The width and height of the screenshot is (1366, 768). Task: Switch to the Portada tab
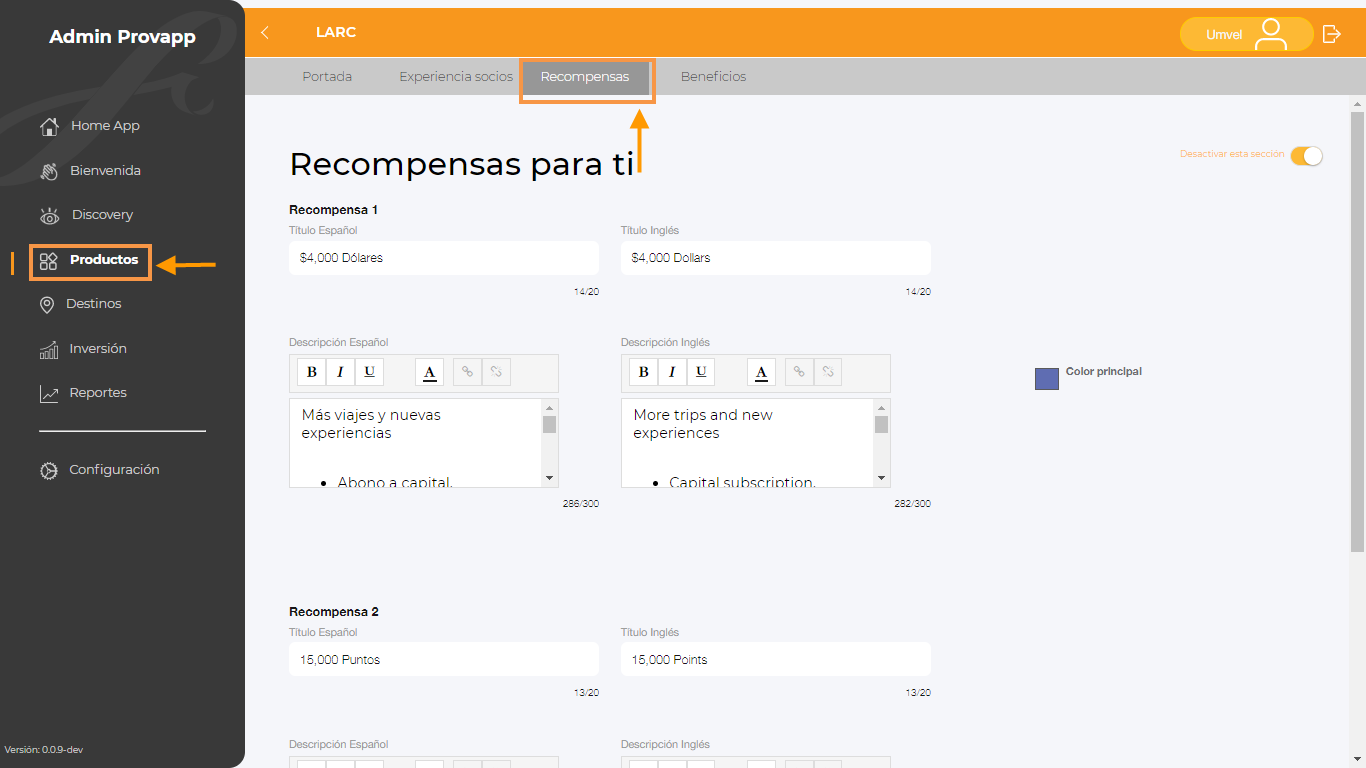pos(327,77)
